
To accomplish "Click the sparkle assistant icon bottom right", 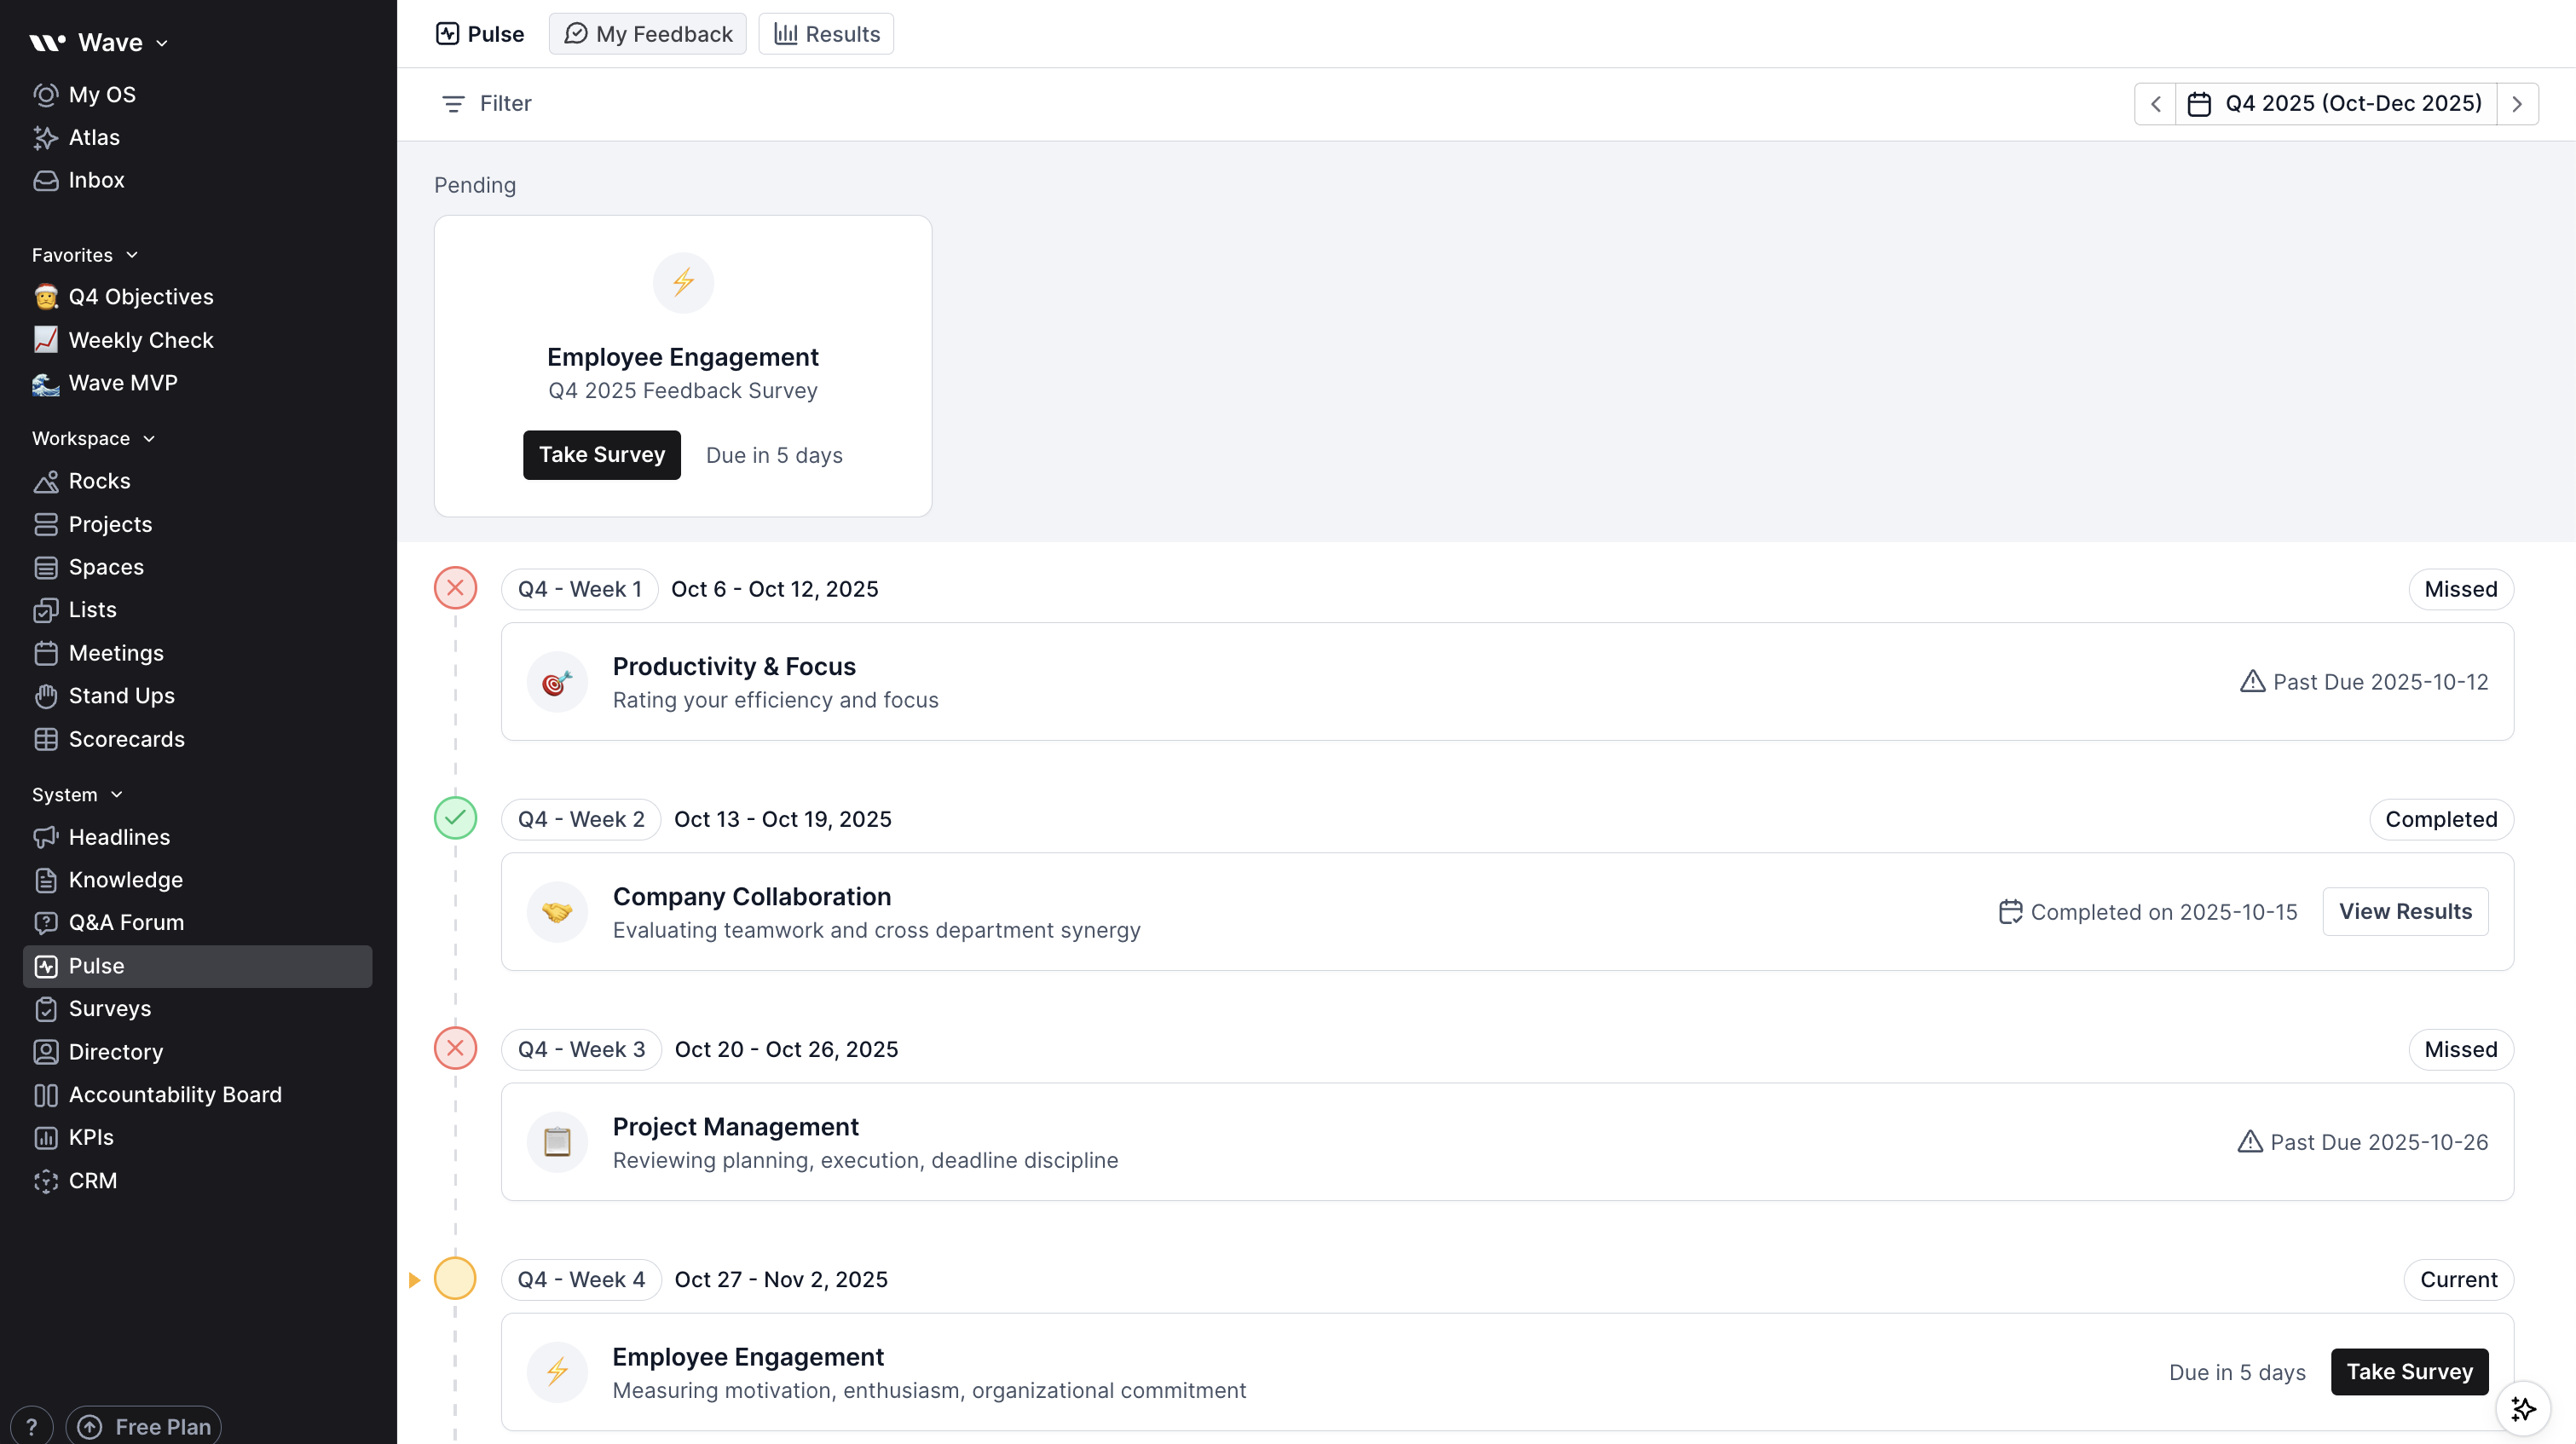I will pyautogui.click(x=2523, y=1407).
